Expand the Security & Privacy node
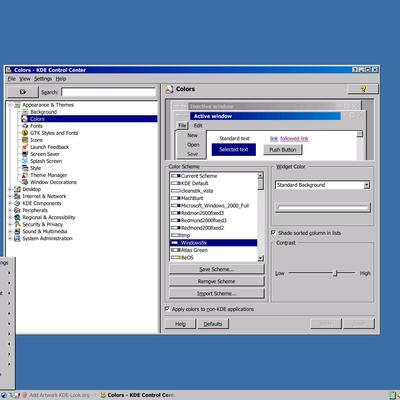 pyautogui.click(x=10, y=224)
